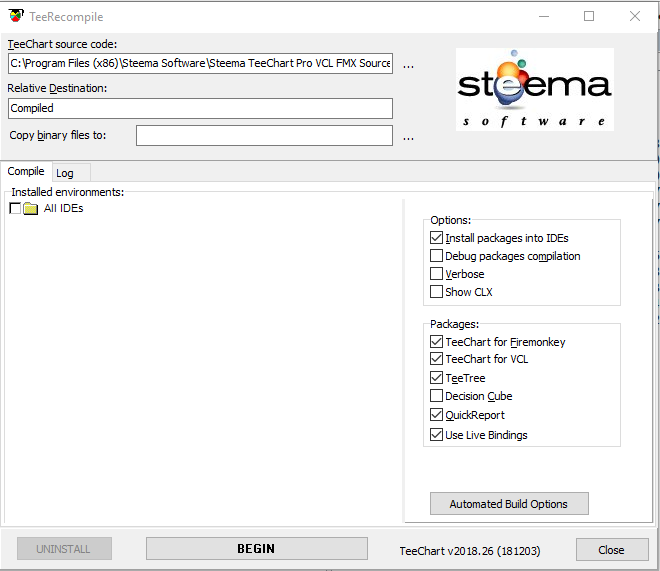Click the TeeChart v2018.26 (181203) version text
Image resolution: width=660 pixels, height=571 pixels.
tap(470, 551)
